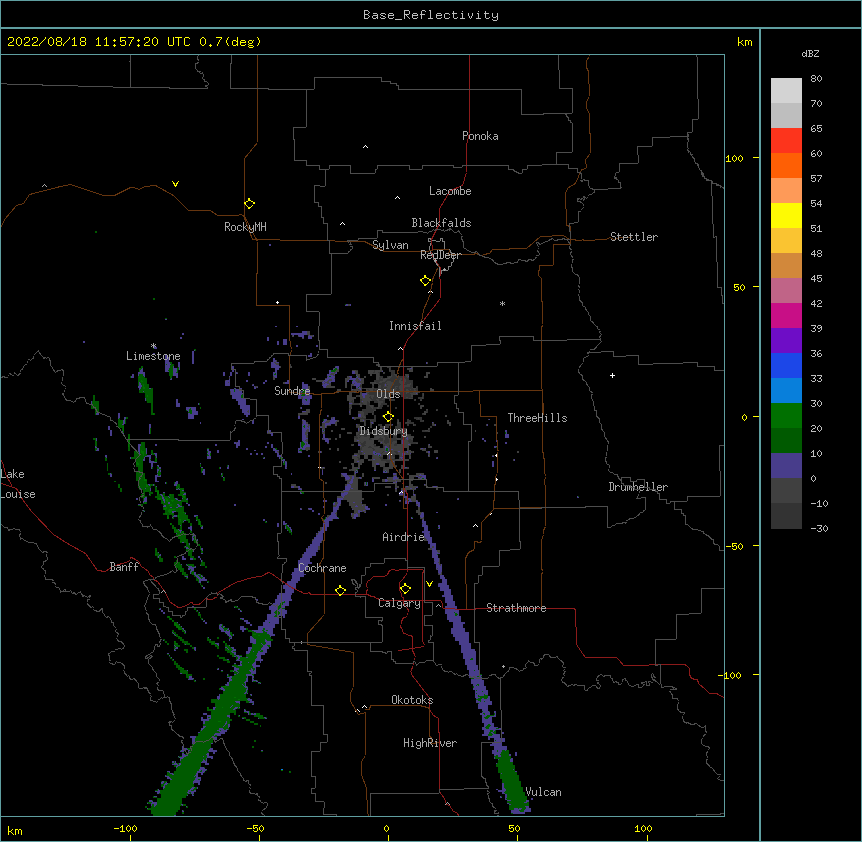Click the Sundre label

(x=292, y=391)
